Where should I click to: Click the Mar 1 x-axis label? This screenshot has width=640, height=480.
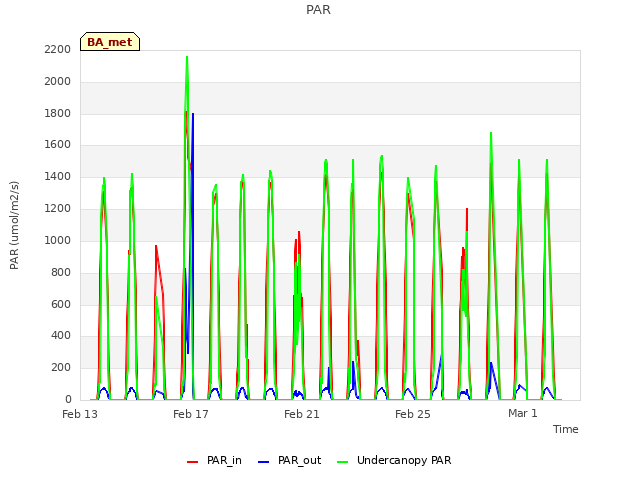pyautogui.click(x=523, y=413)
